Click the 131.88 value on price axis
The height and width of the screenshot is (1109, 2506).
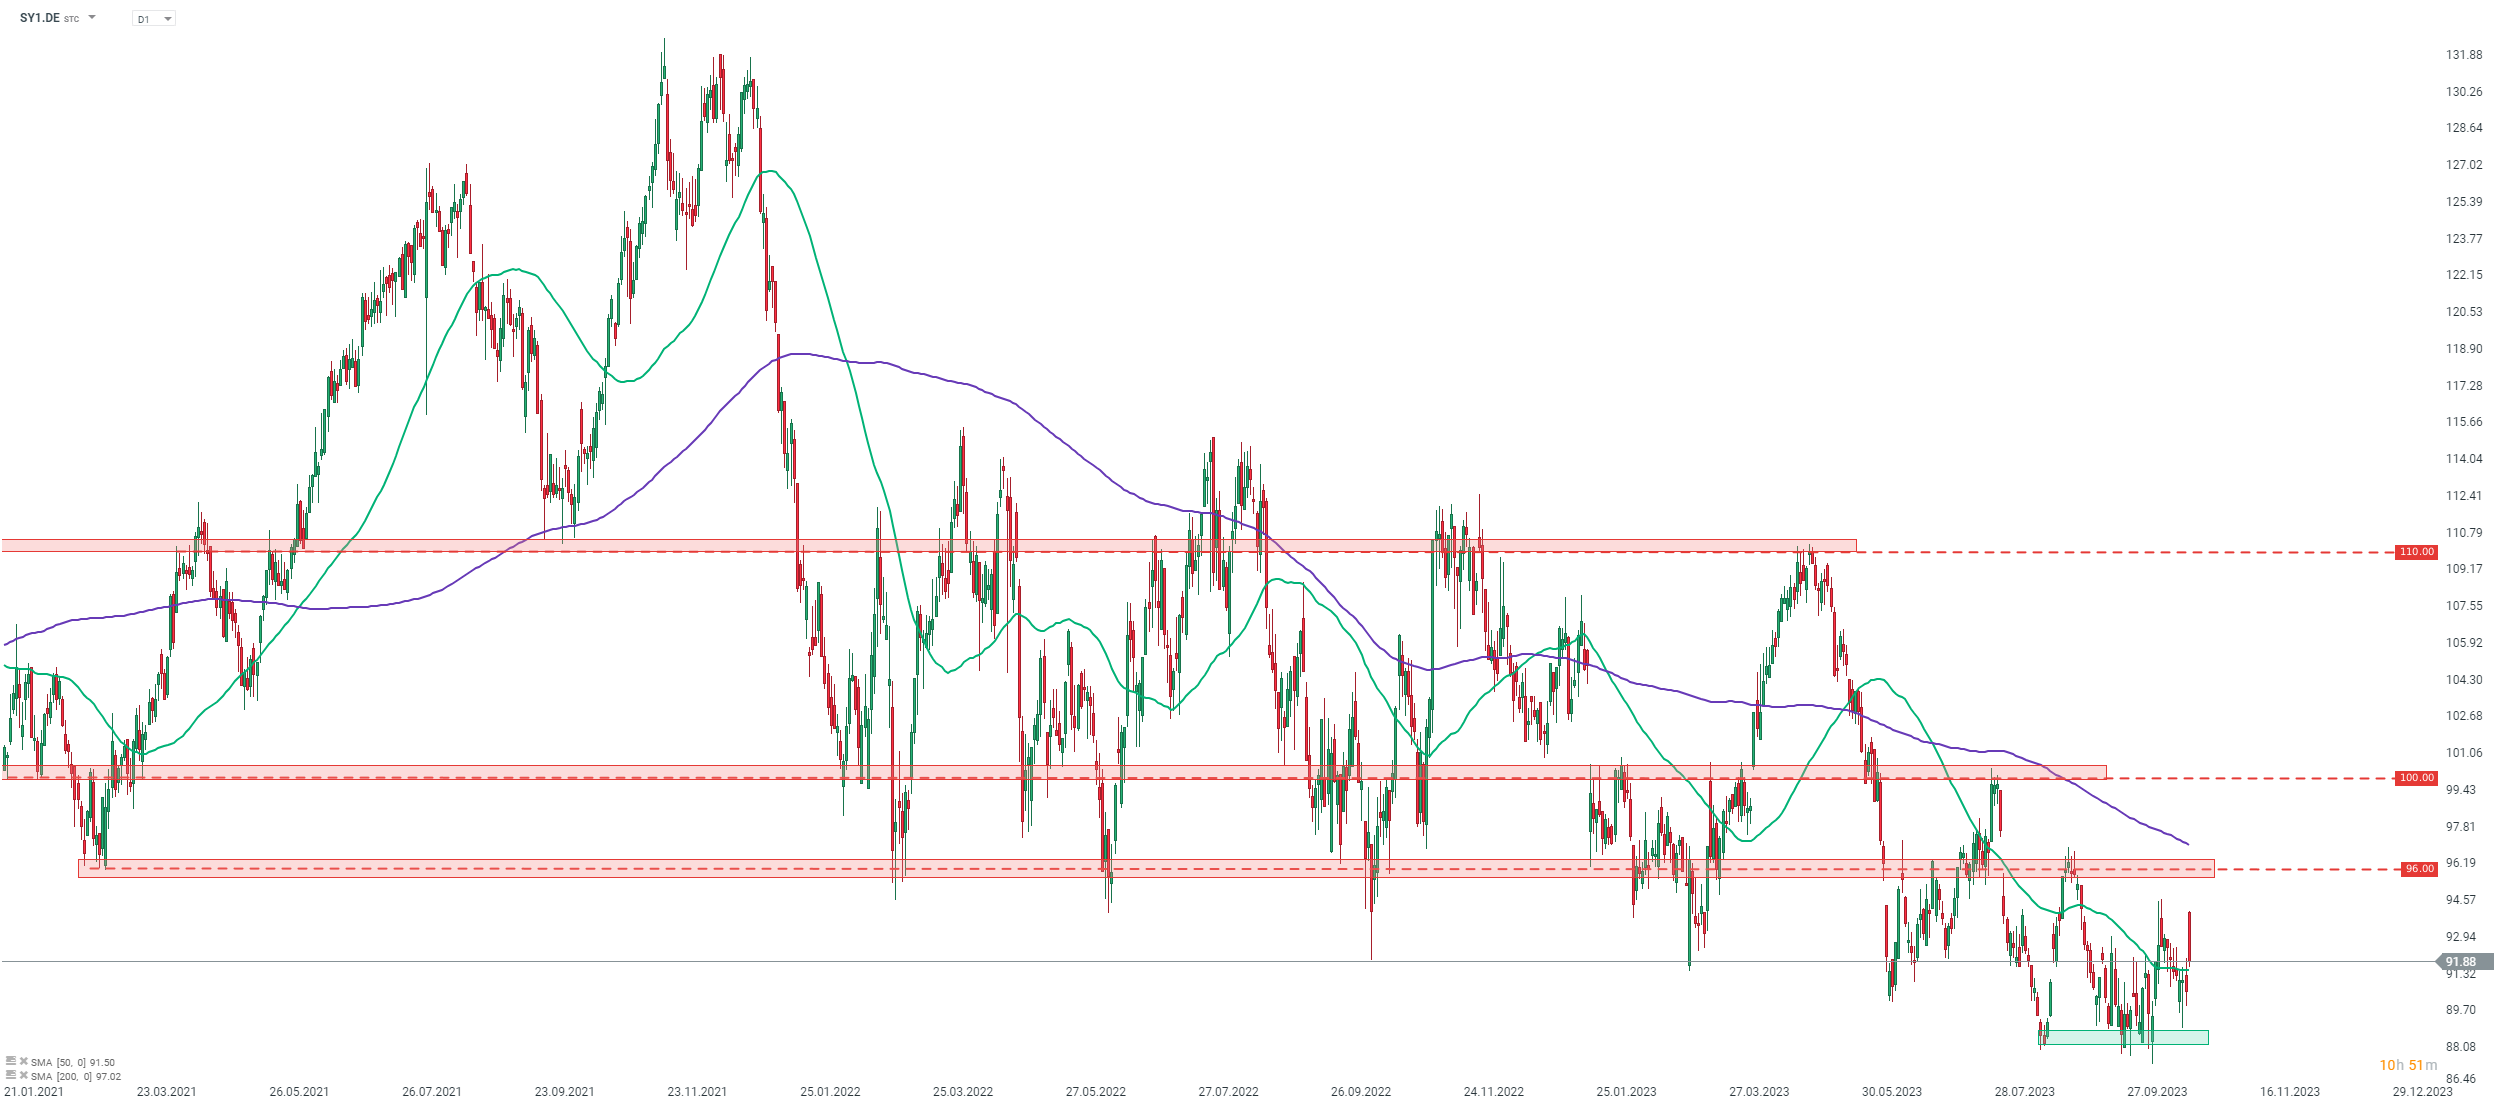click(x=2463, y=55)
